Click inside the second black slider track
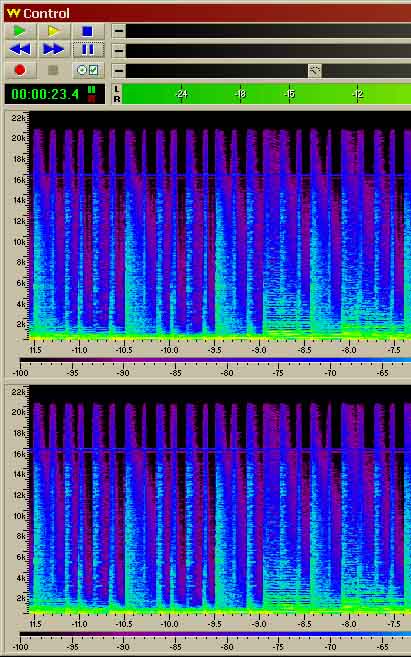Viewport: 411px width, 657px height. [x=268, y=51]
